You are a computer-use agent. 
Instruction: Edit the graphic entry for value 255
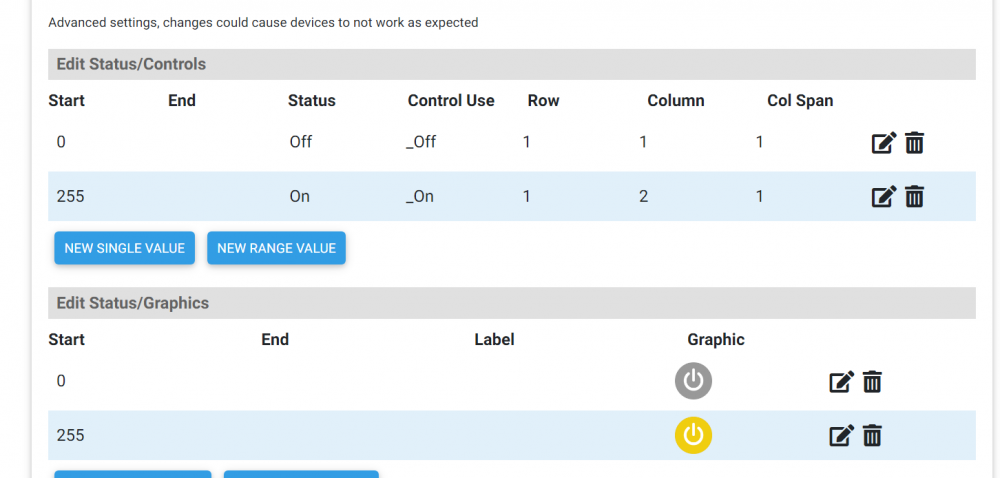[x=841, y=436]
